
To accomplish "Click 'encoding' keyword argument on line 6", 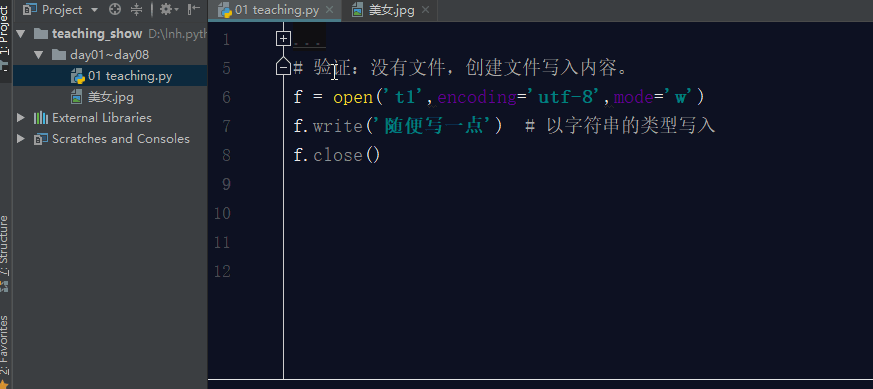I will pyautogui.click(x=477, y=98).
